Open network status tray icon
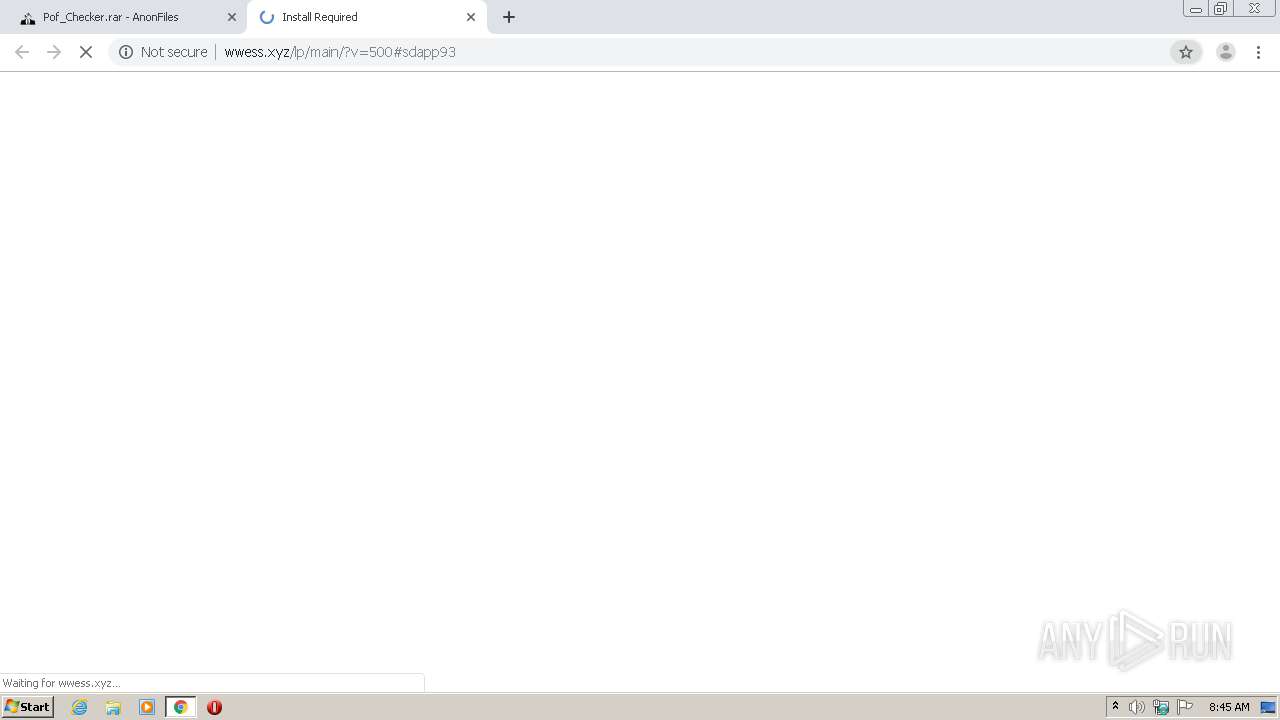This screenshot has height=720, width=1280. click(1161, 707)
